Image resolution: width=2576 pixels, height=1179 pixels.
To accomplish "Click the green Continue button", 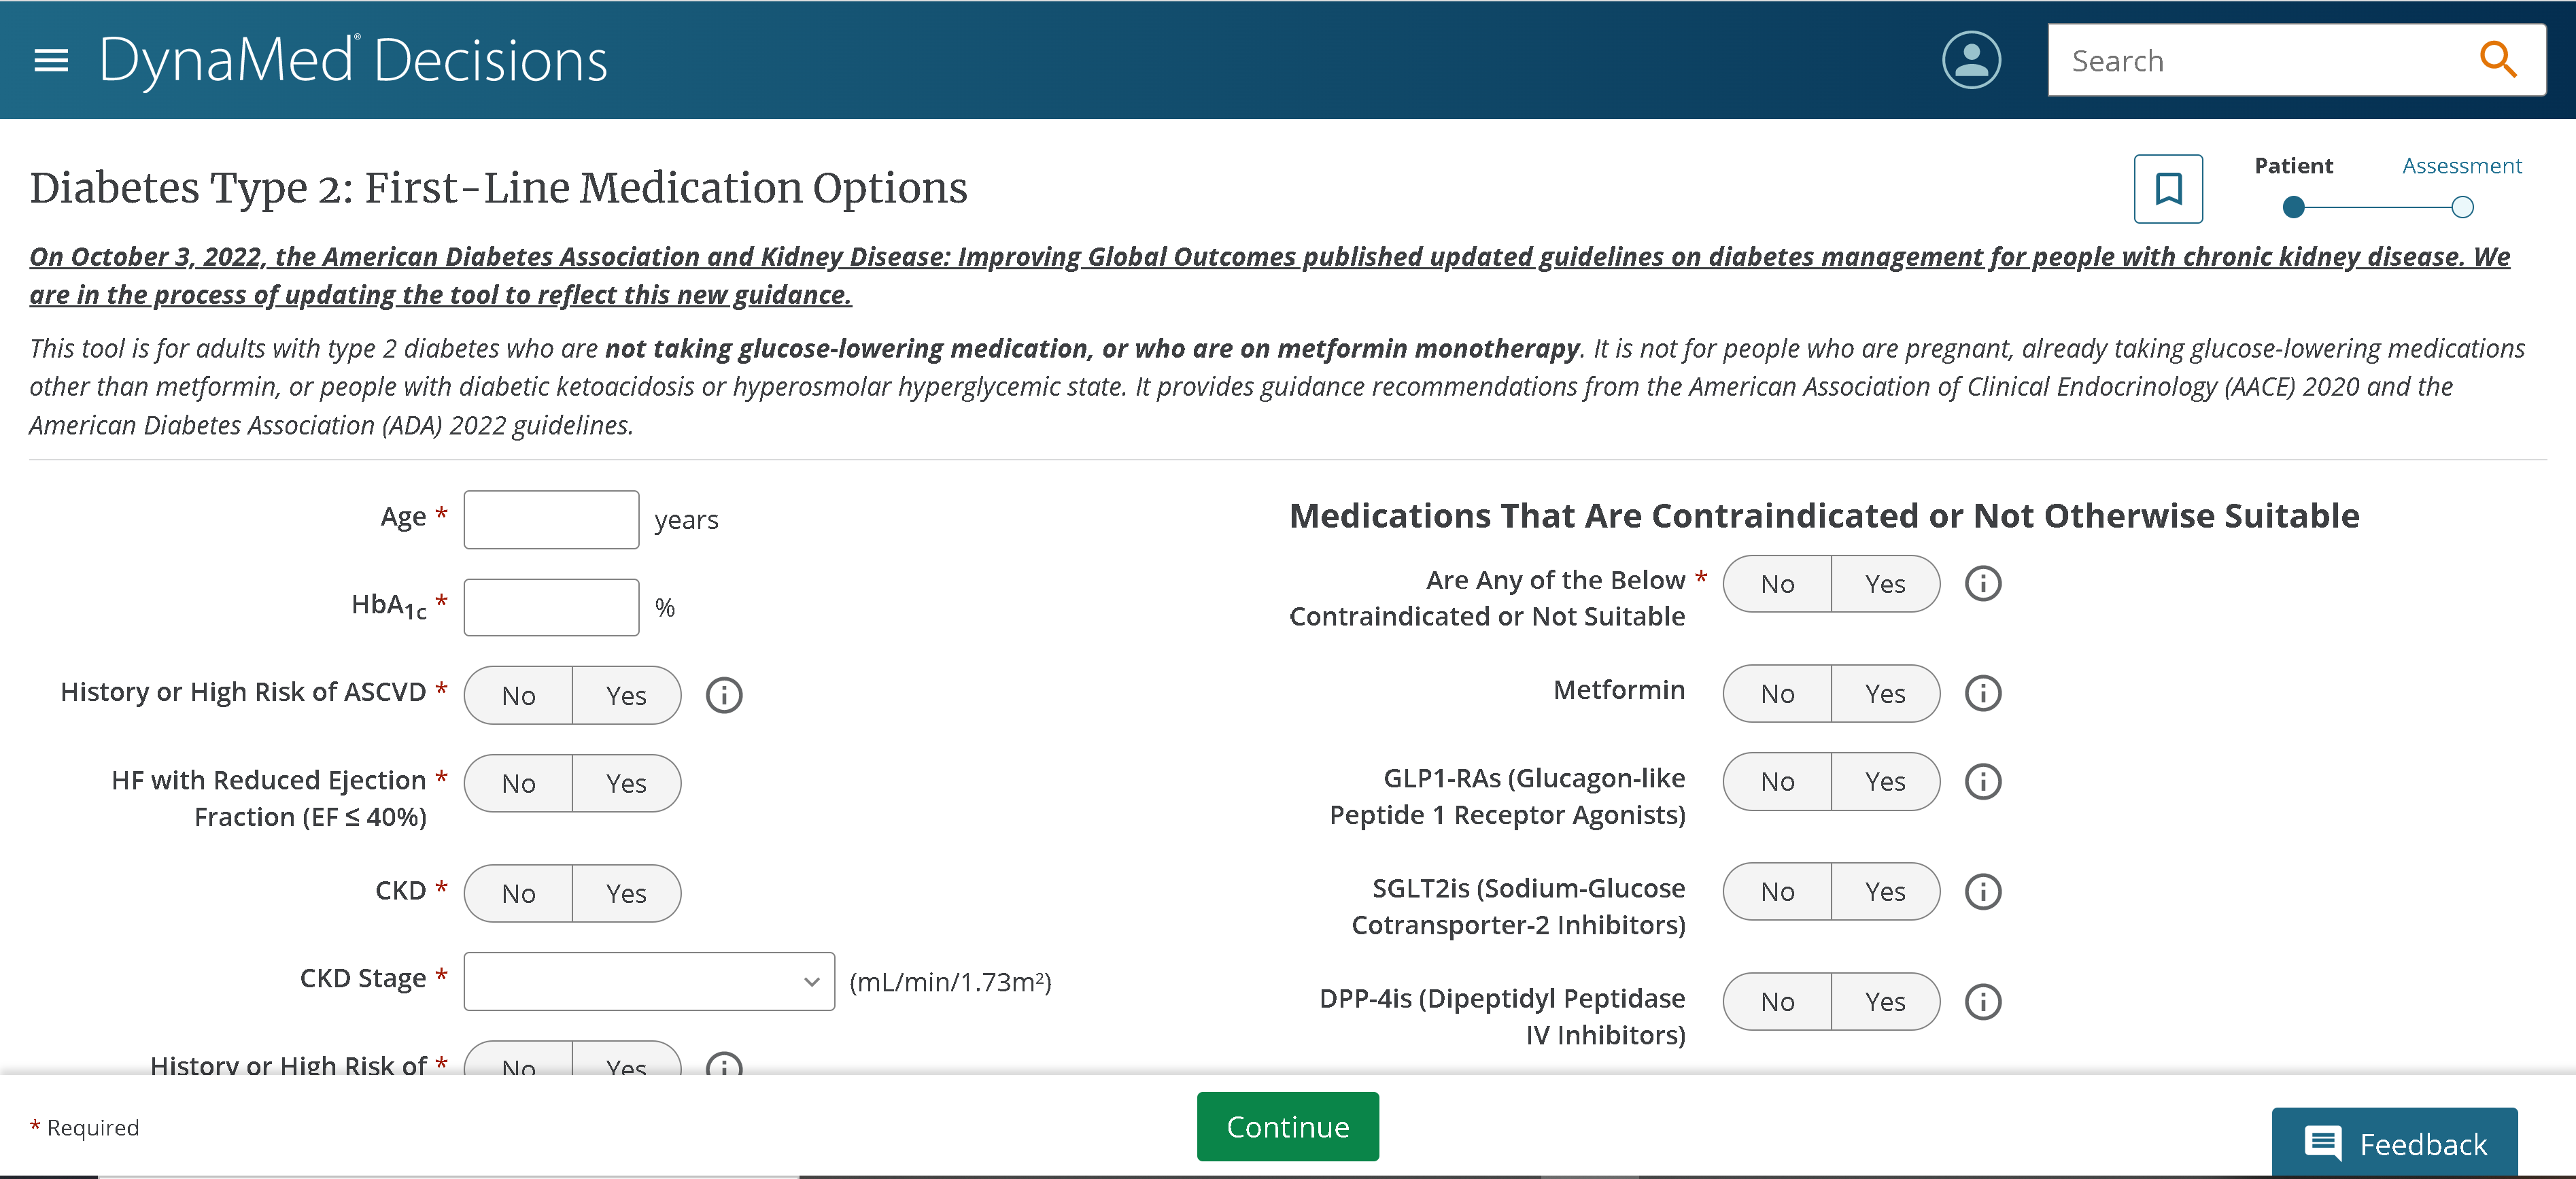I will click(1287, 1126).
